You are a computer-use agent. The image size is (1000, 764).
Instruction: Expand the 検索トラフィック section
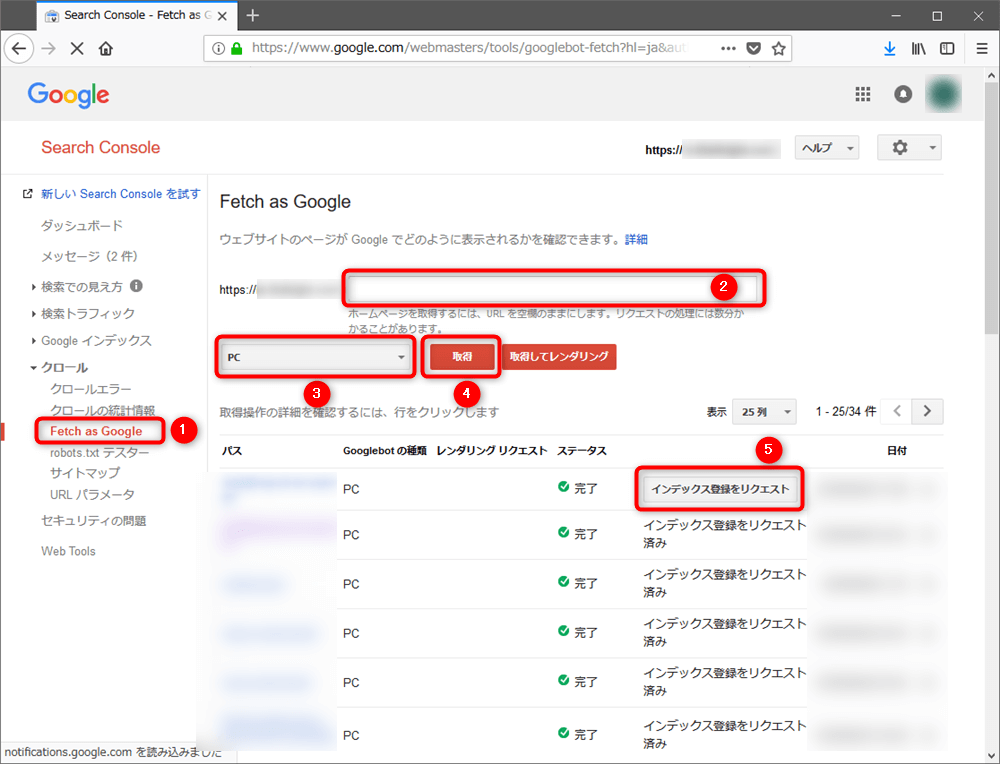pos(87,314)
